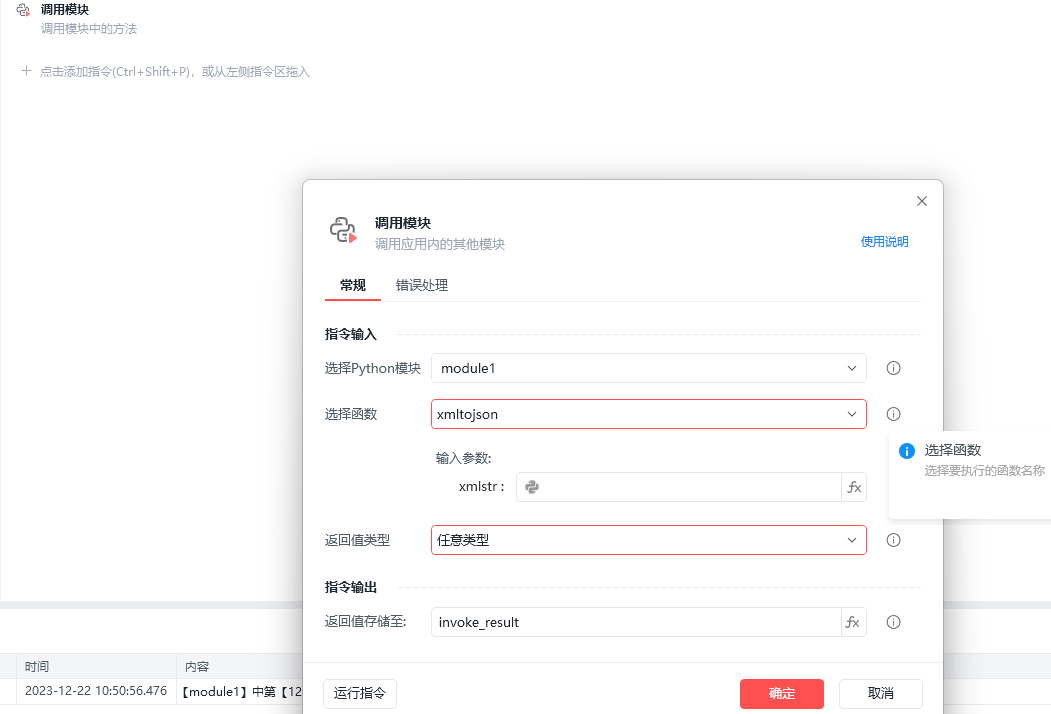Click the info icon beside 选择函数 dropdown
The height and width of the screenshot is (714, 1051).
click(893, 414)
